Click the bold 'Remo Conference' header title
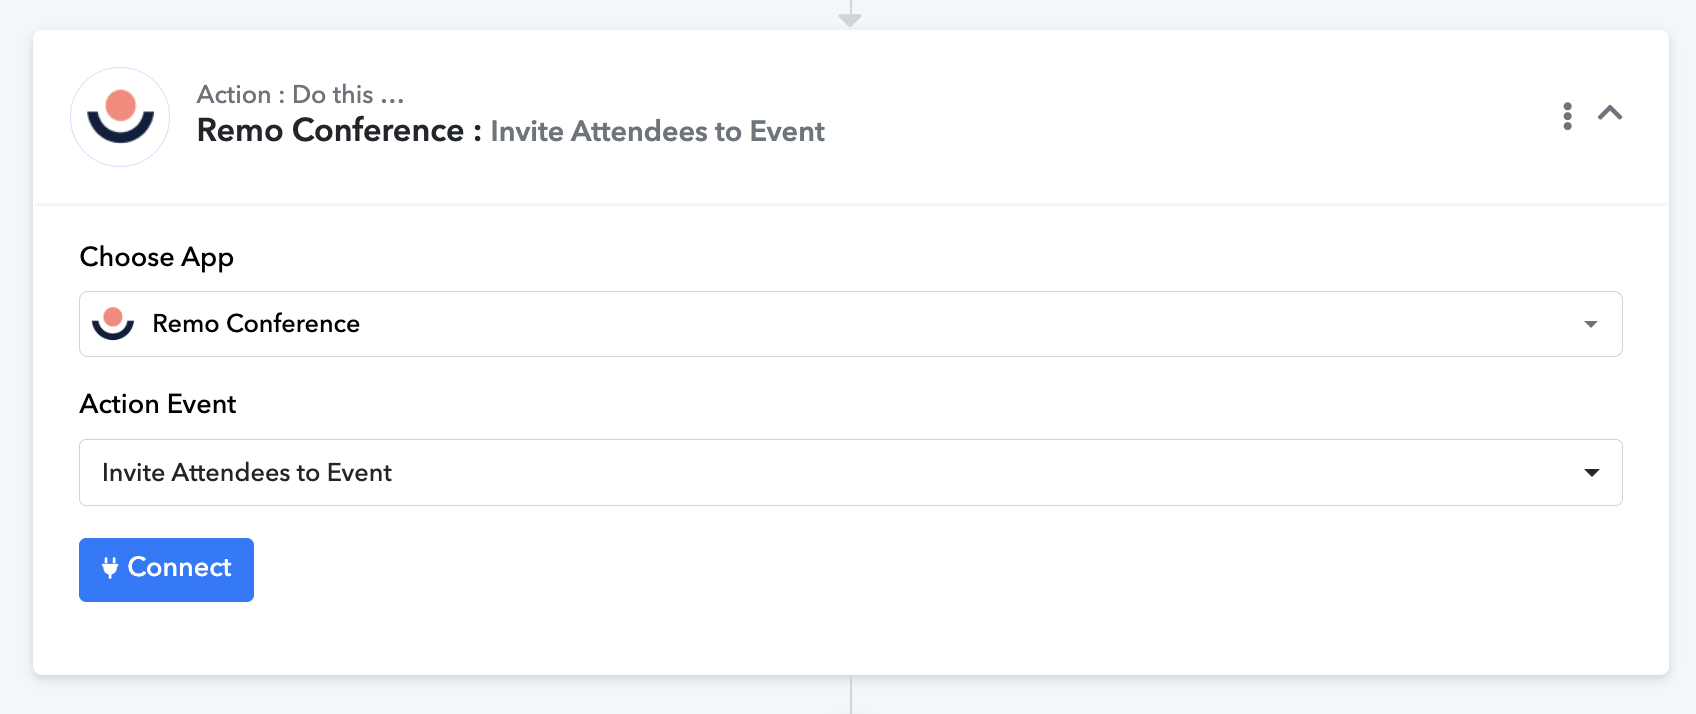This screenshot has width=1696, height=714. (330, 130)
